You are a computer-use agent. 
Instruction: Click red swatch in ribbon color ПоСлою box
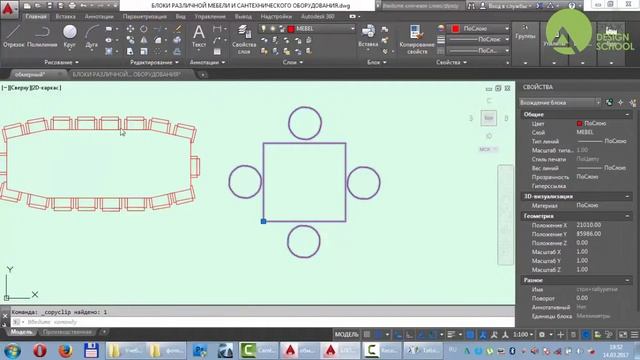coord(456,29)
